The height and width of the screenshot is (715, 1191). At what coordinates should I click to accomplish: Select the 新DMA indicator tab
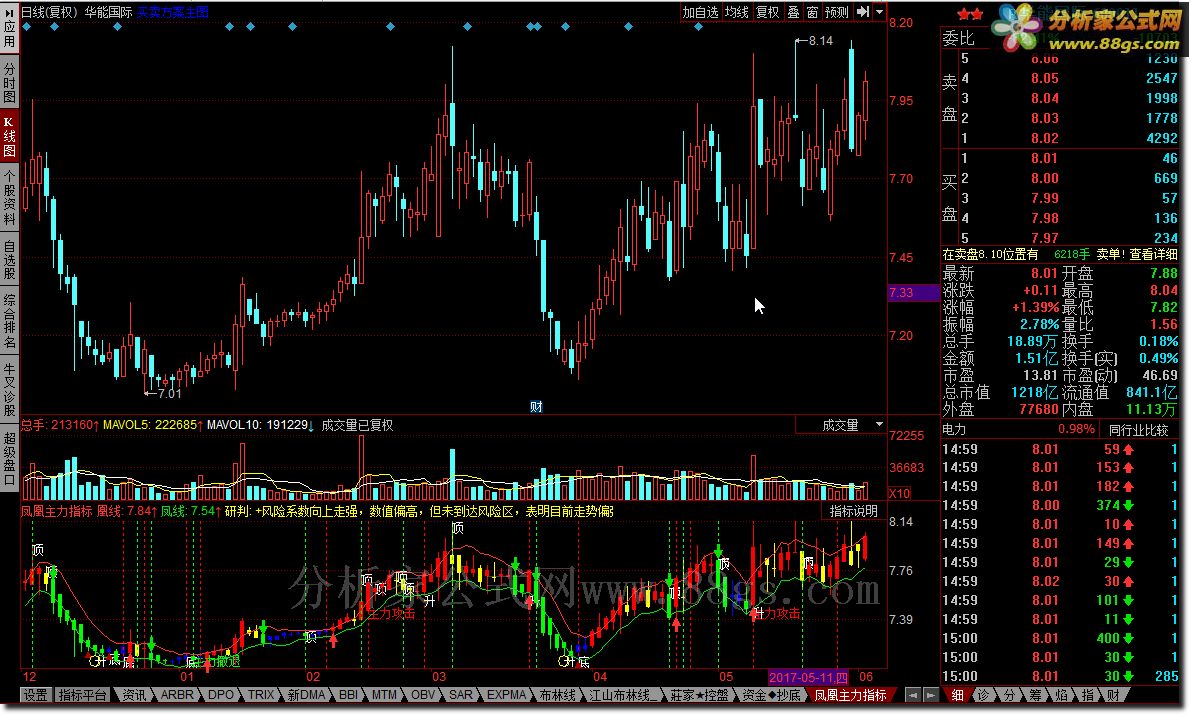306,694
